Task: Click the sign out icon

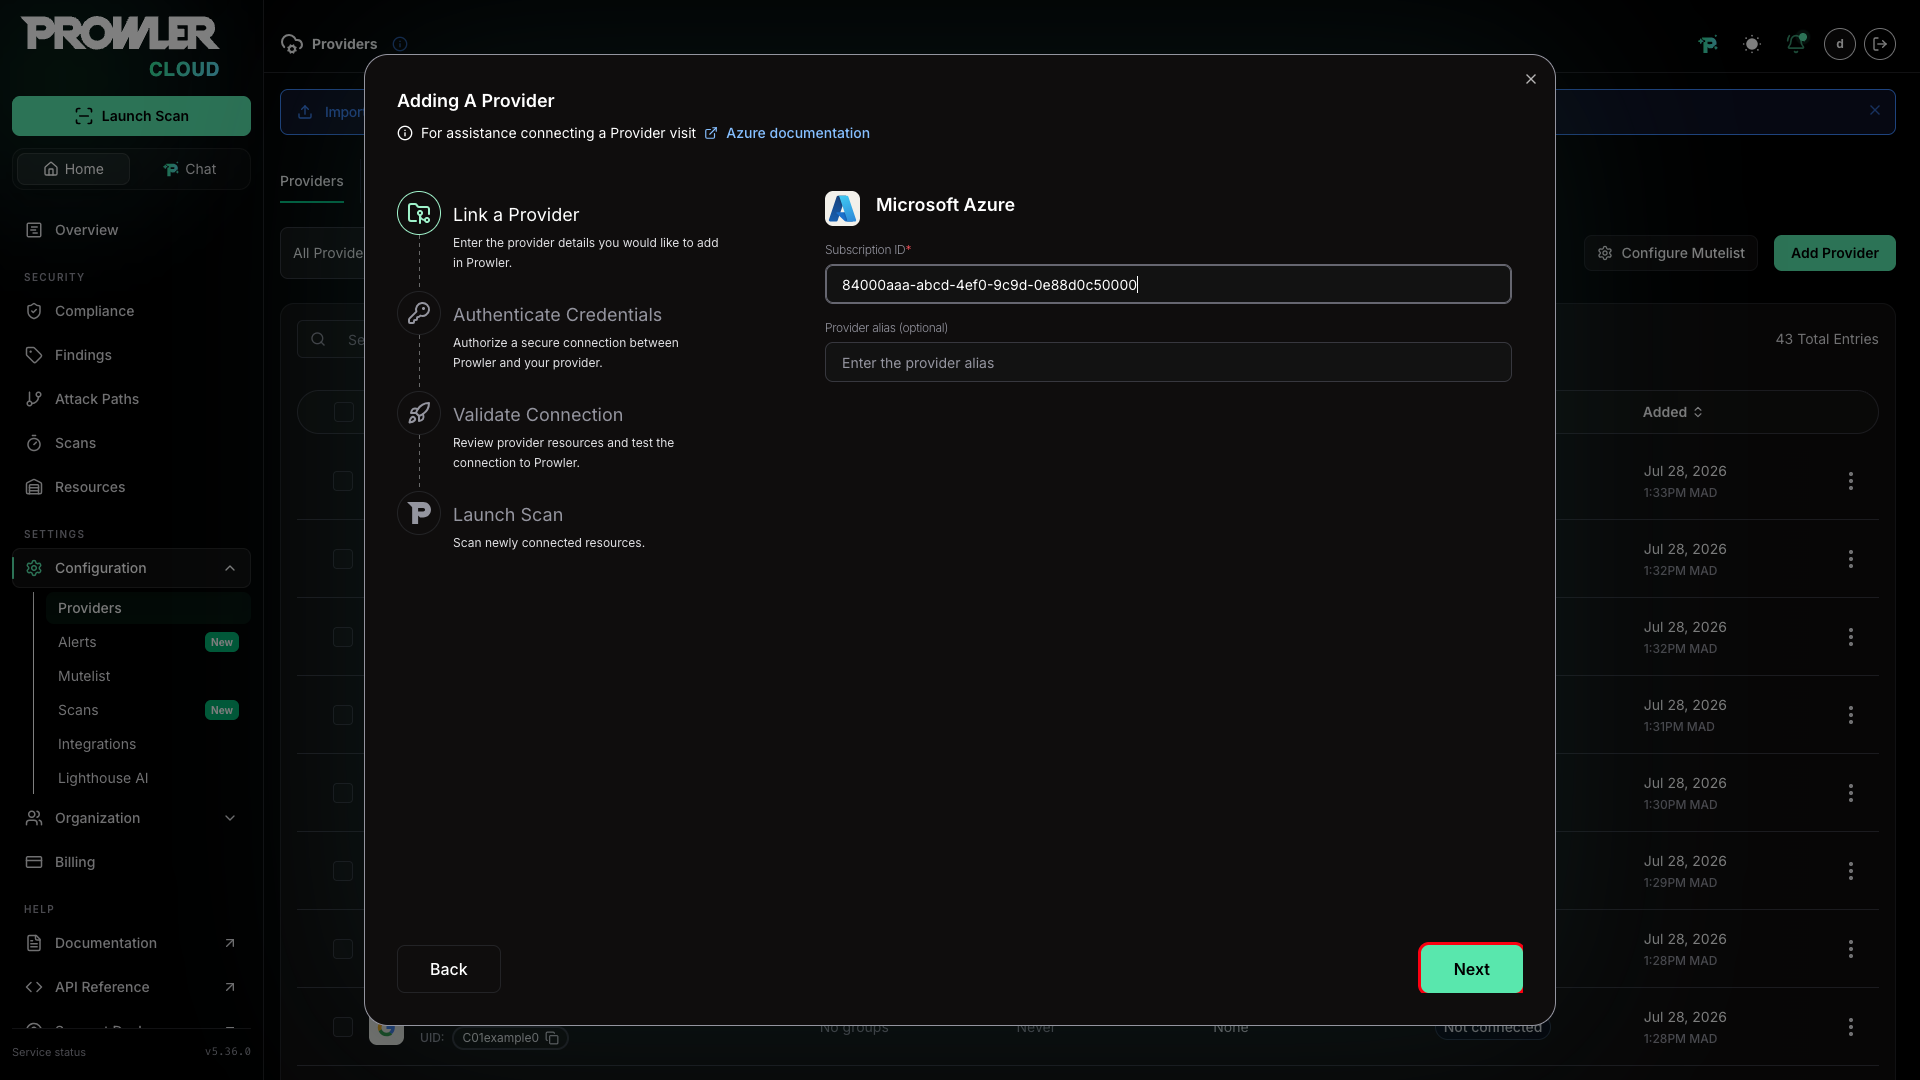Action: click(1880, 44)
